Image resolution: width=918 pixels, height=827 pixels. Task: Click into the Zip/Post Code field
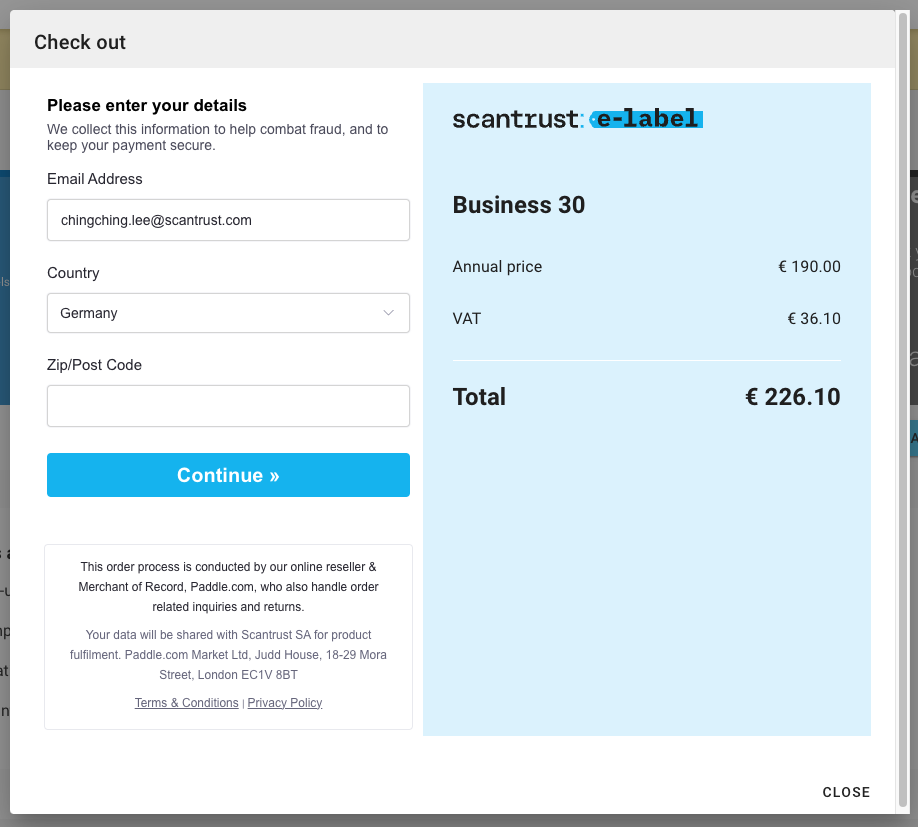click(x=228, y=406)
